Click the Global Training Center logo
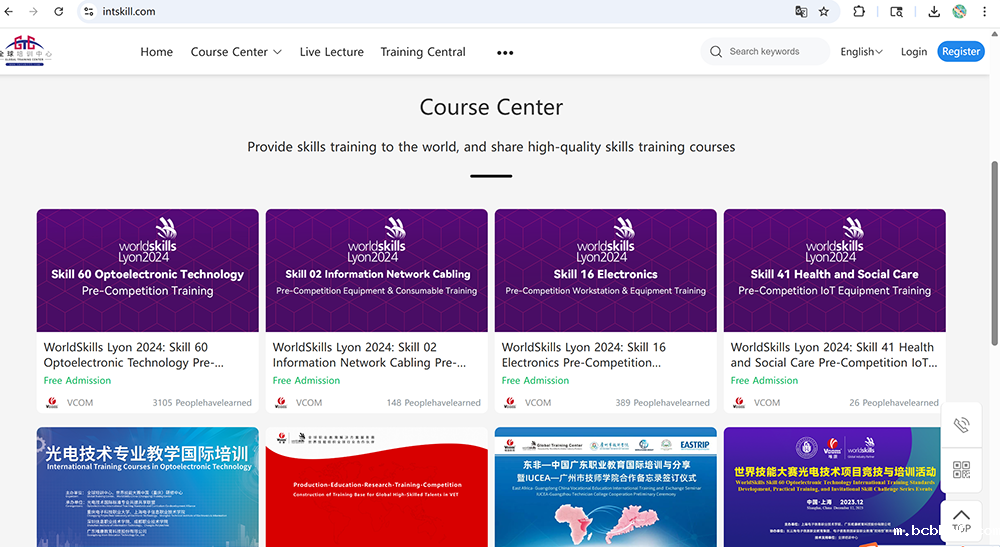Screen dimensions: 1000x547 (25, 50)
